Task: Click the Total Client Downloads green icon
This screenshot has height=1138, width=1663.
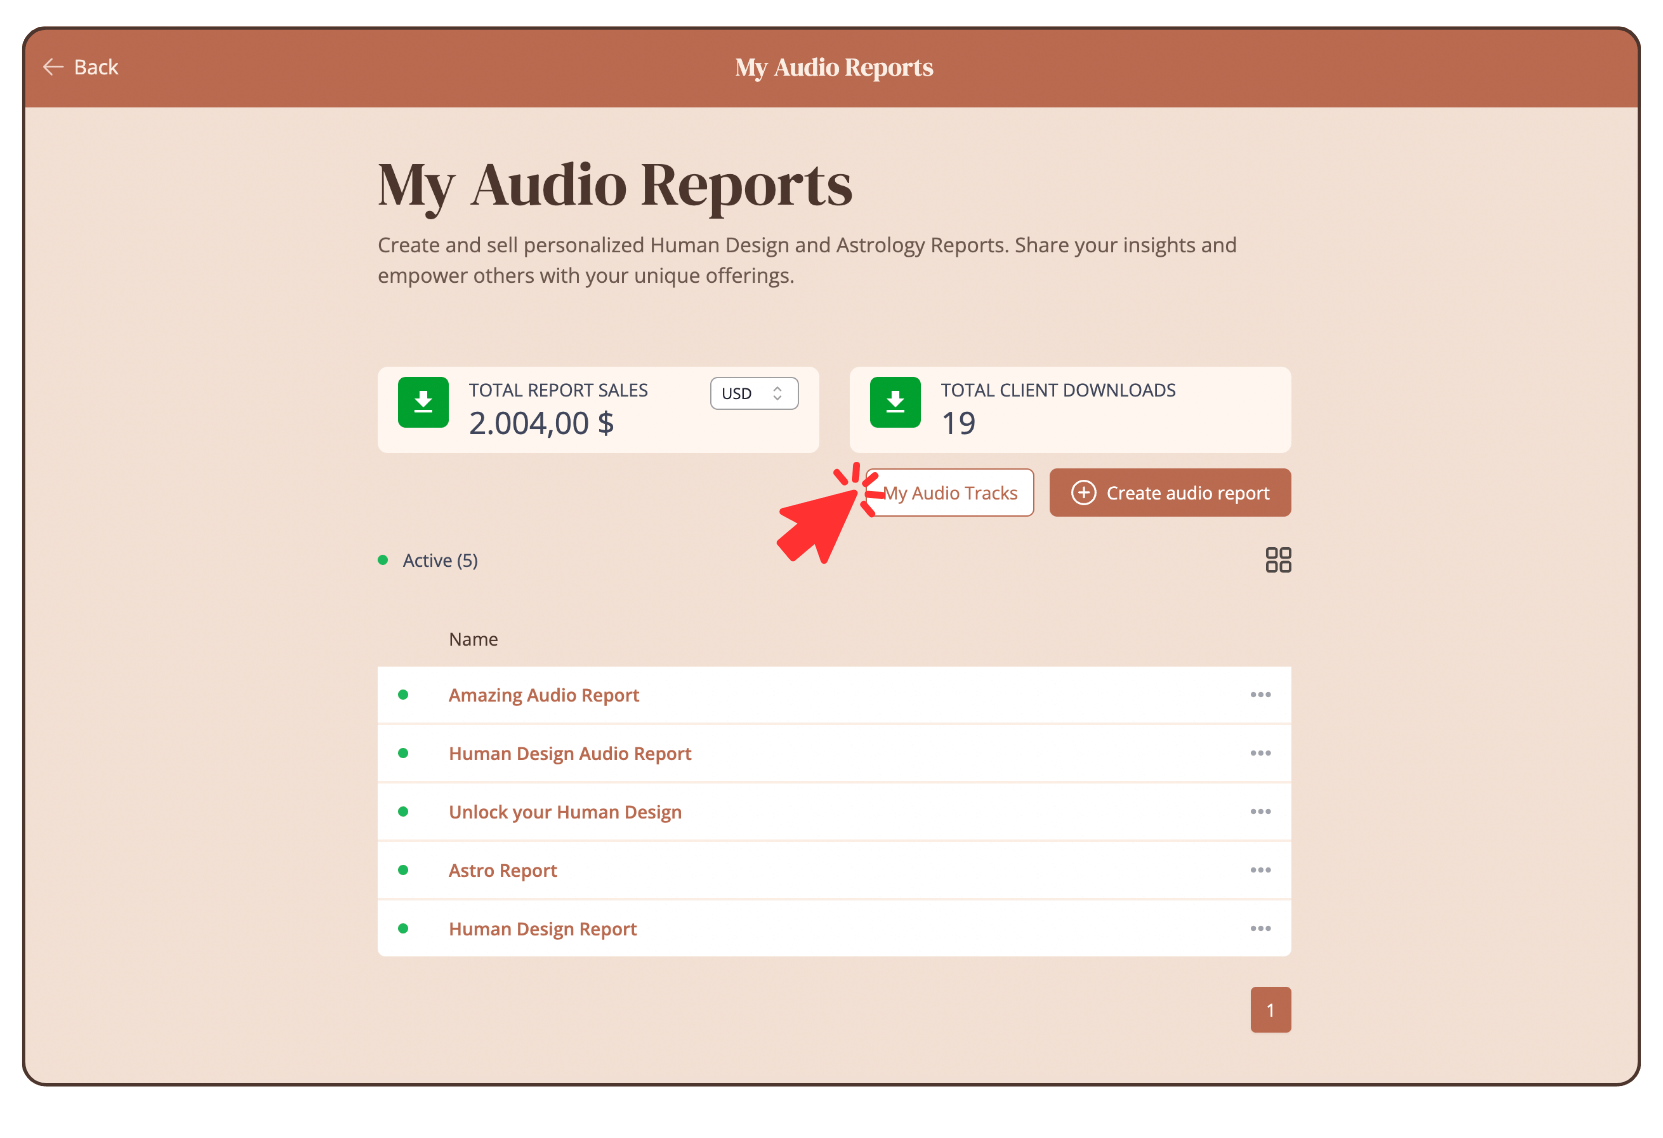Action: 895,402
